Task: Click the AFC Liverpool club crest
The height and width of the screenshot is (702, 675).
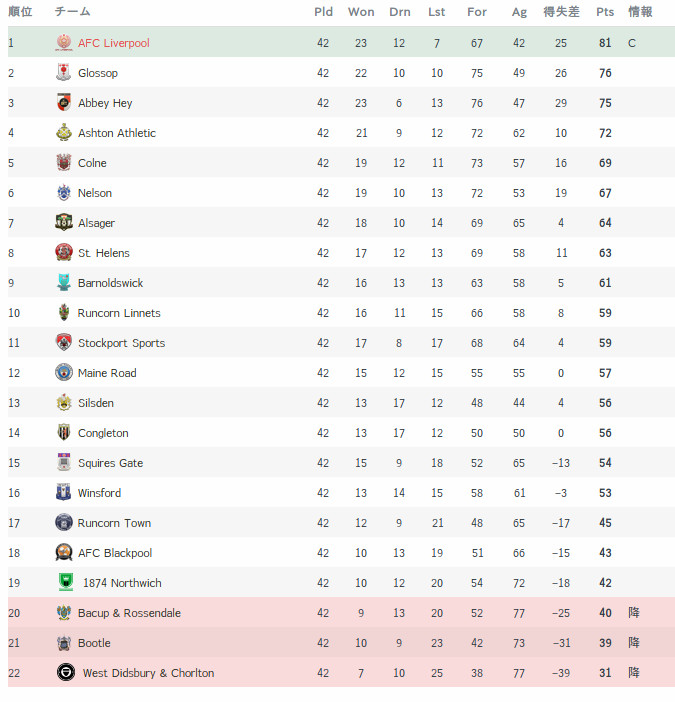Action: 64,43
